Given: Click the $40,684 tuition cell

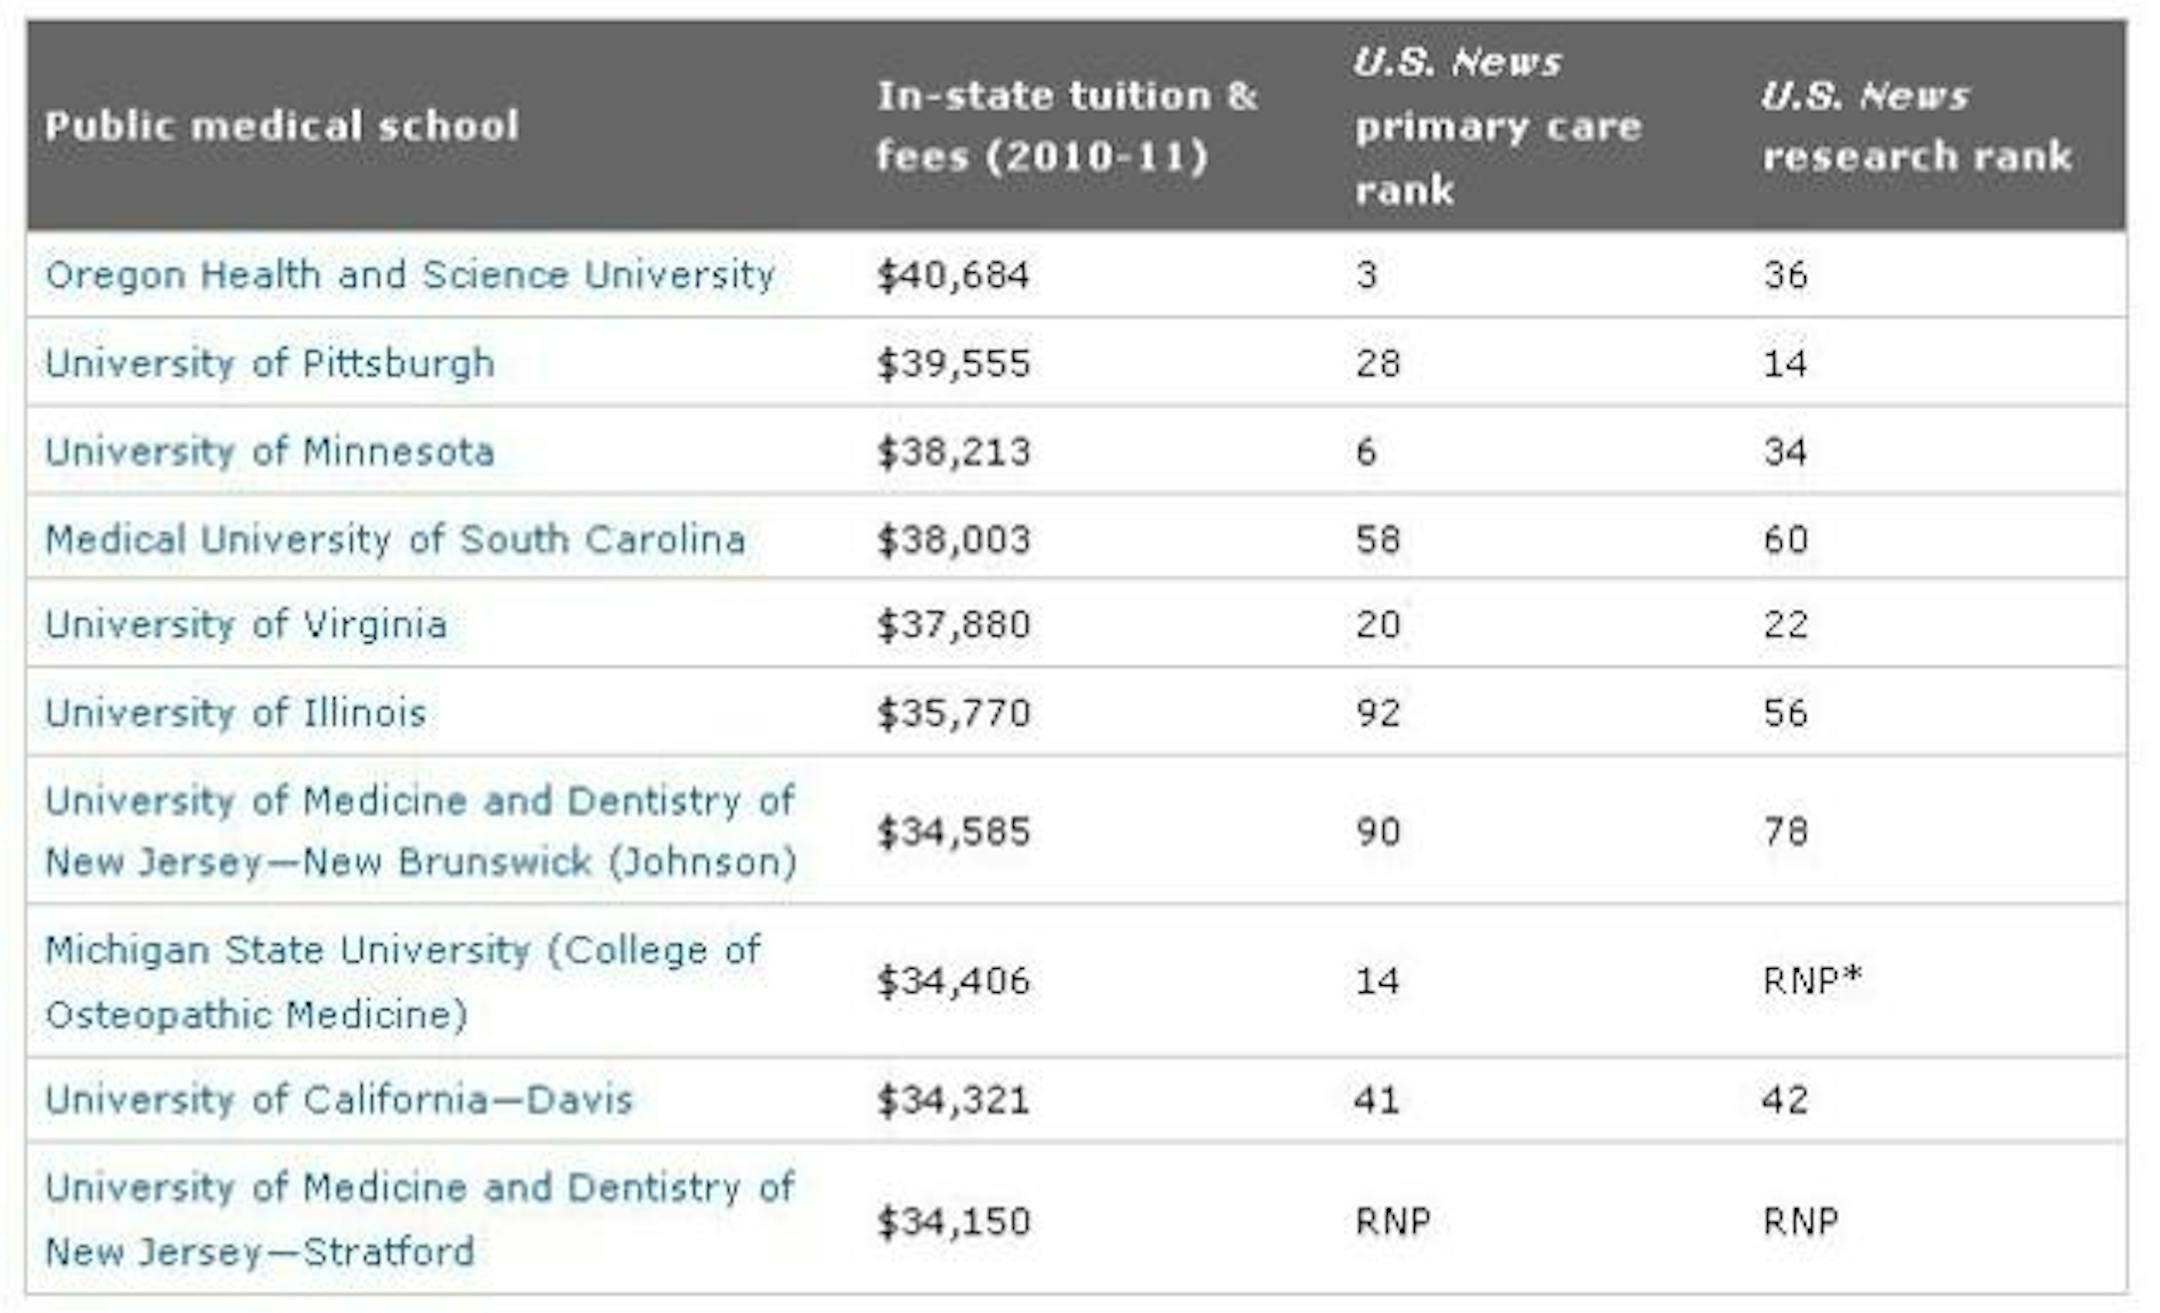Looking at the screenshot, I should coord(953,275).
